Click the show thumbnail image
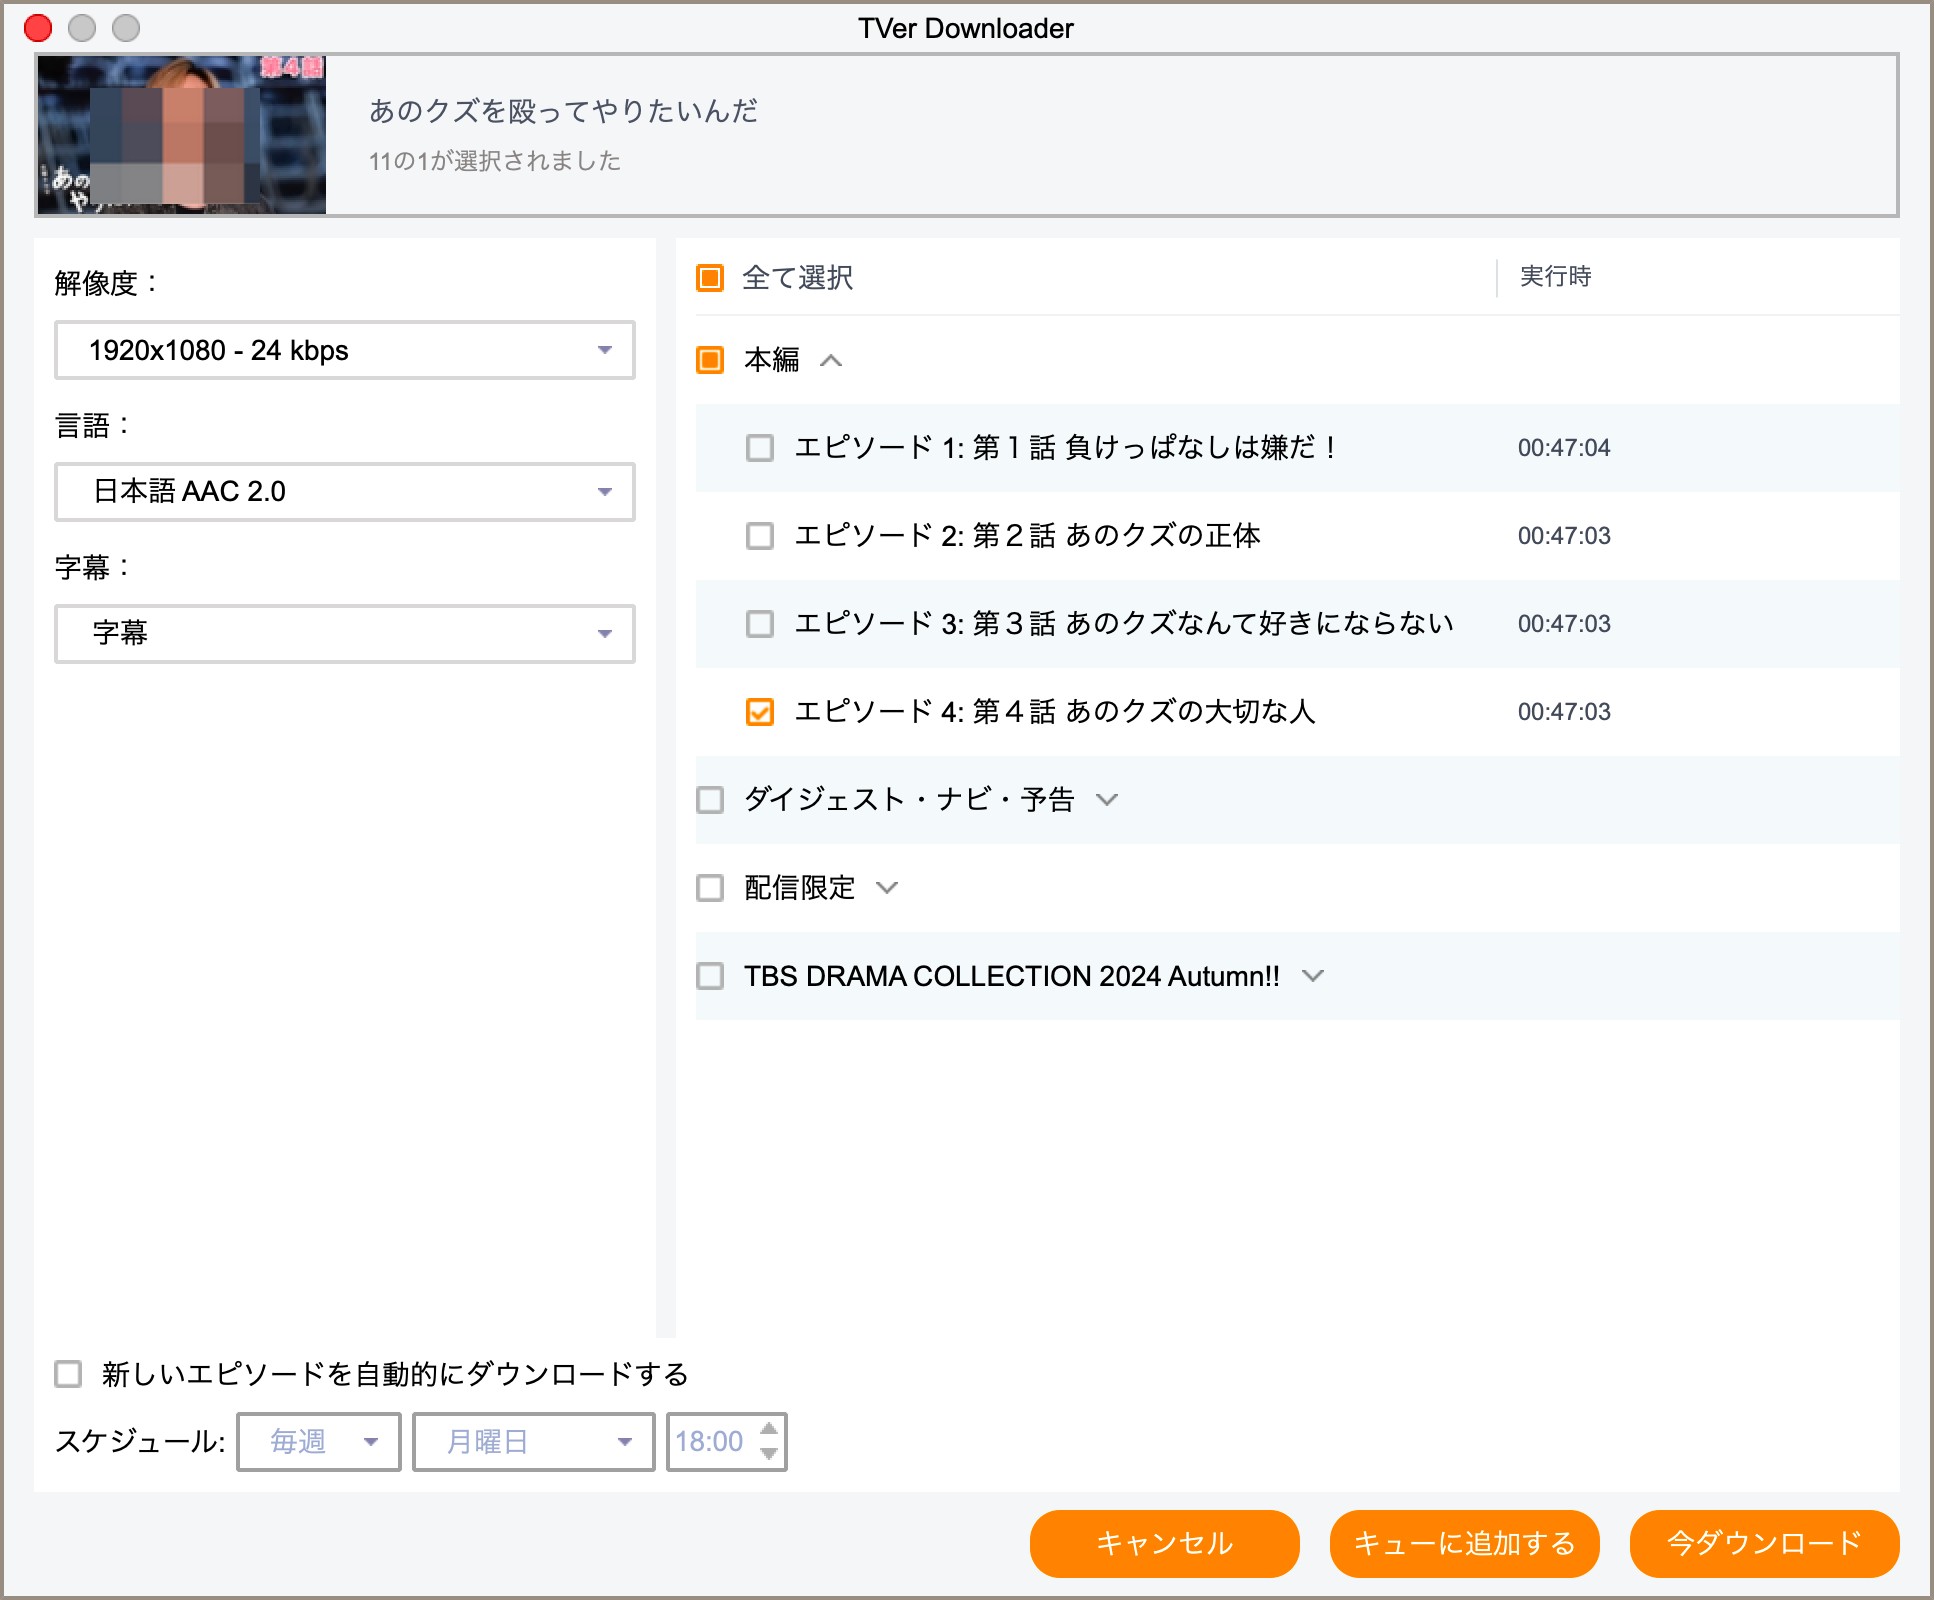The width and height of the screenshot is (1934, 1600). click(x=182, y=135)
